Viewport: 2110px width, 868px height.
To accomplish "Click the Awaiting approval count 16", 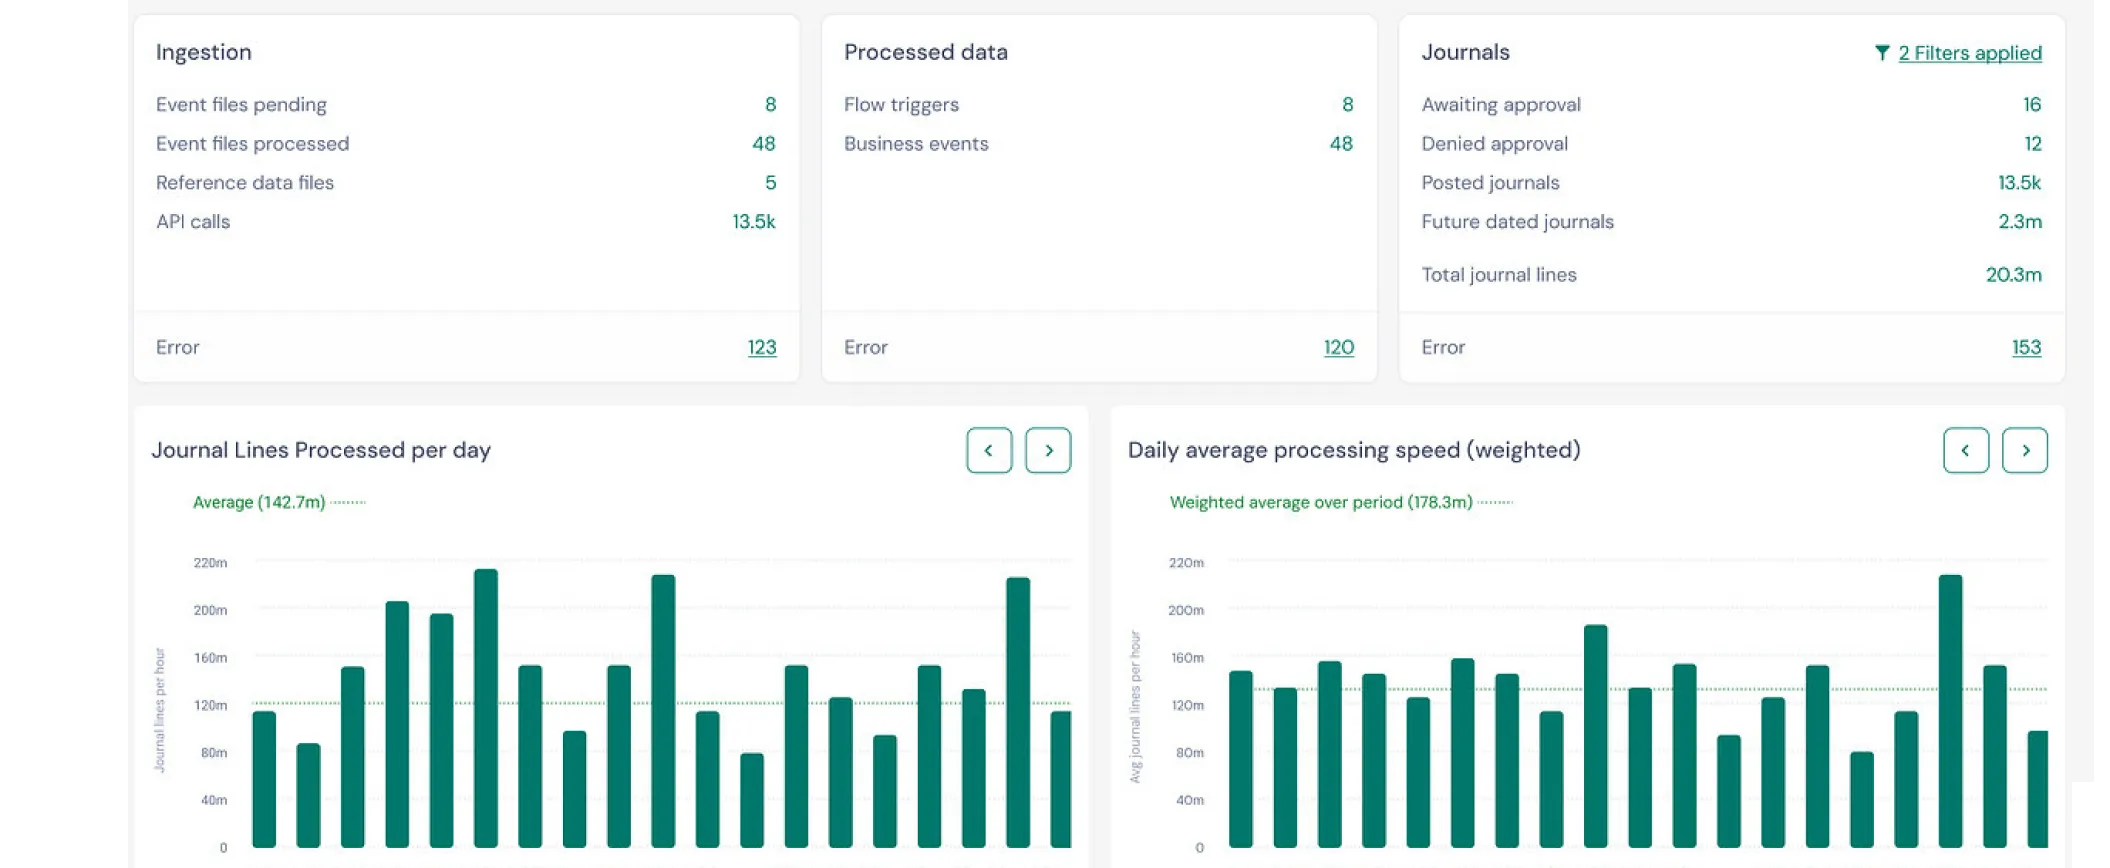I will point(2031,104).
